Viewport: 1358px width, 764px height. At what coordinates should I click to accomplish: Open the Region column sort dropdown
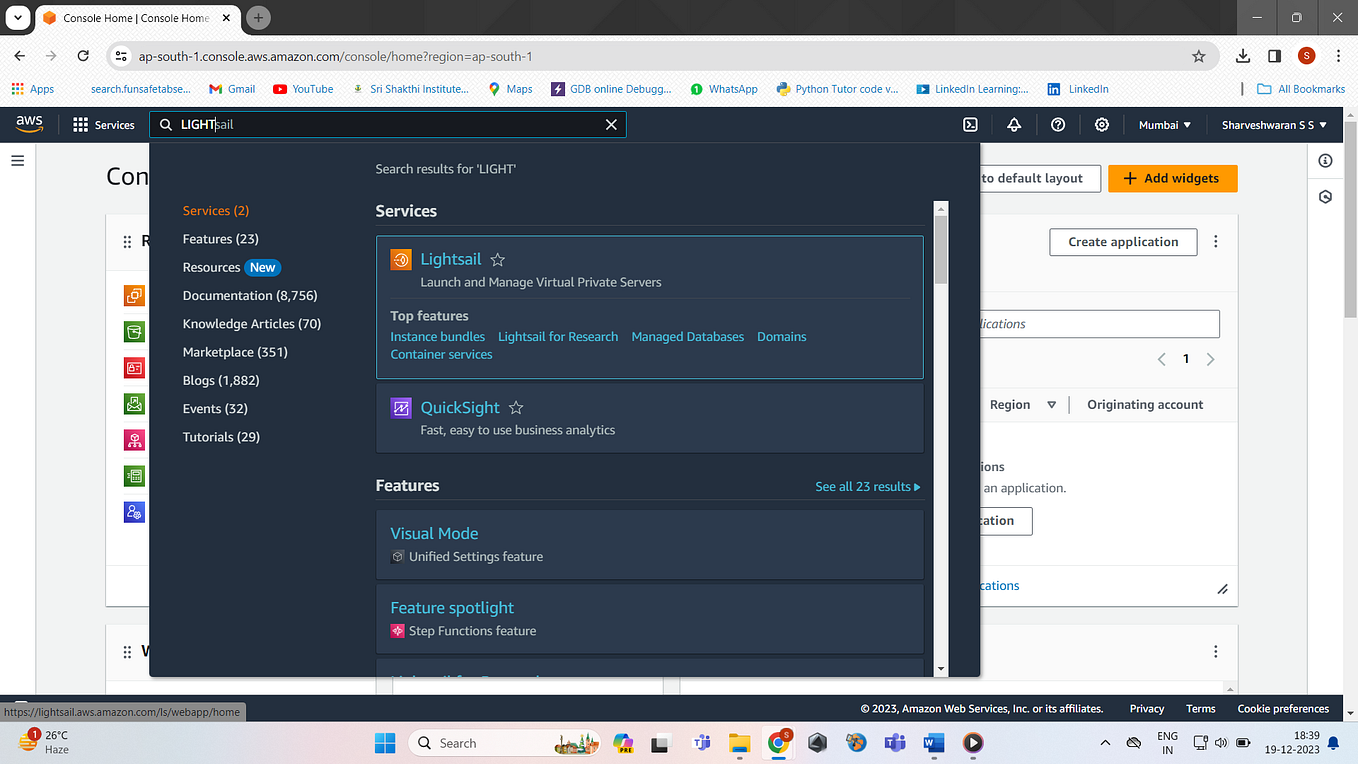1050,404
